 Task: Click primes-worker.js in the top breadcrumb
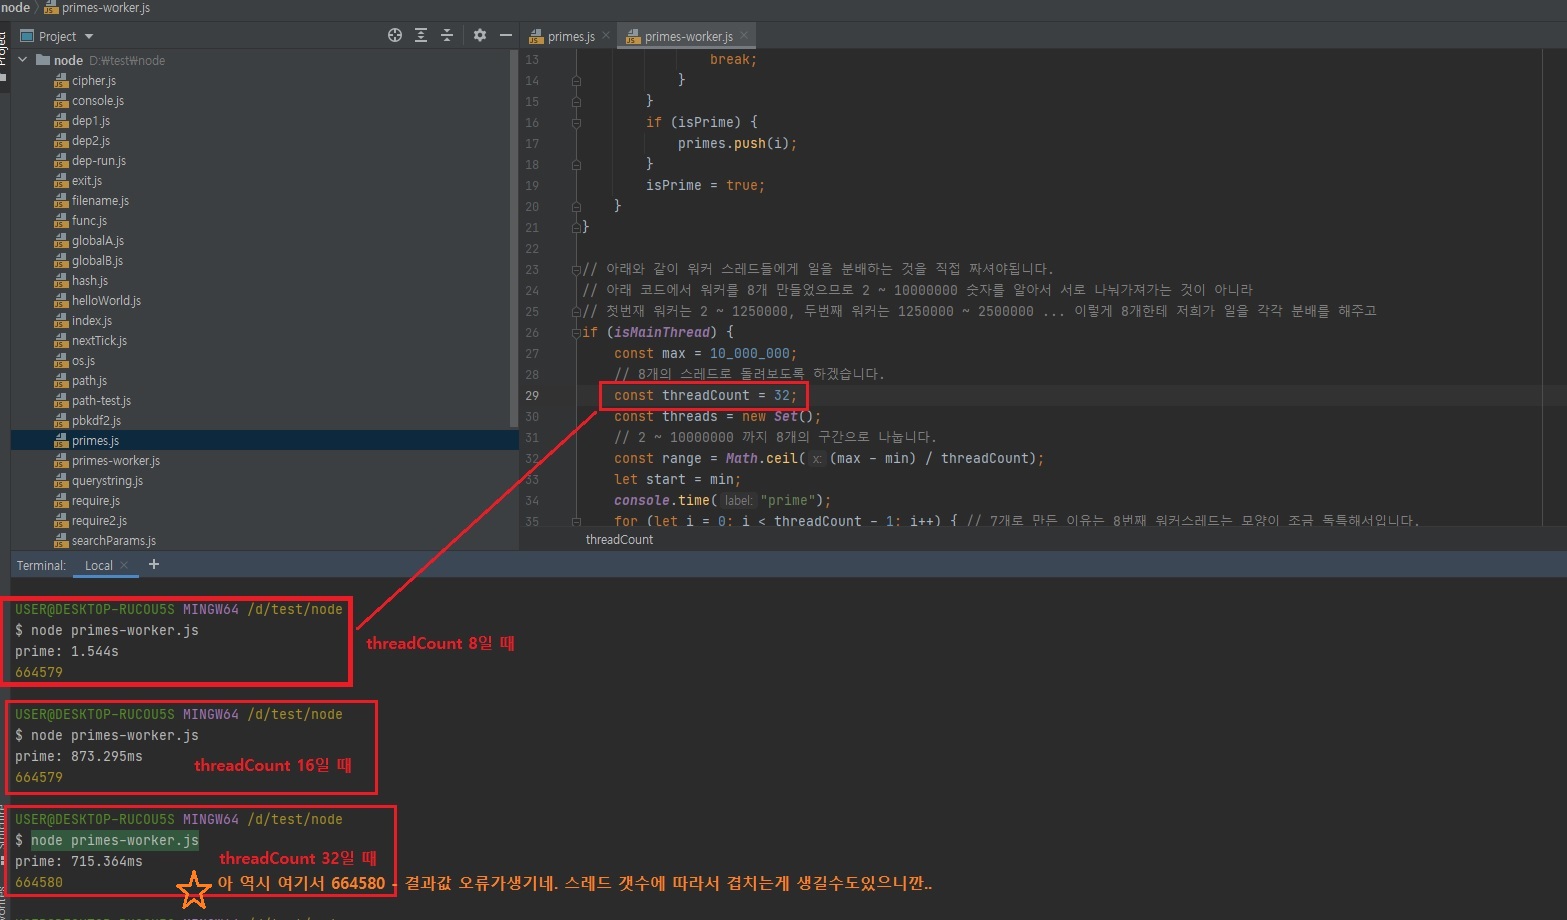(97, 8)
